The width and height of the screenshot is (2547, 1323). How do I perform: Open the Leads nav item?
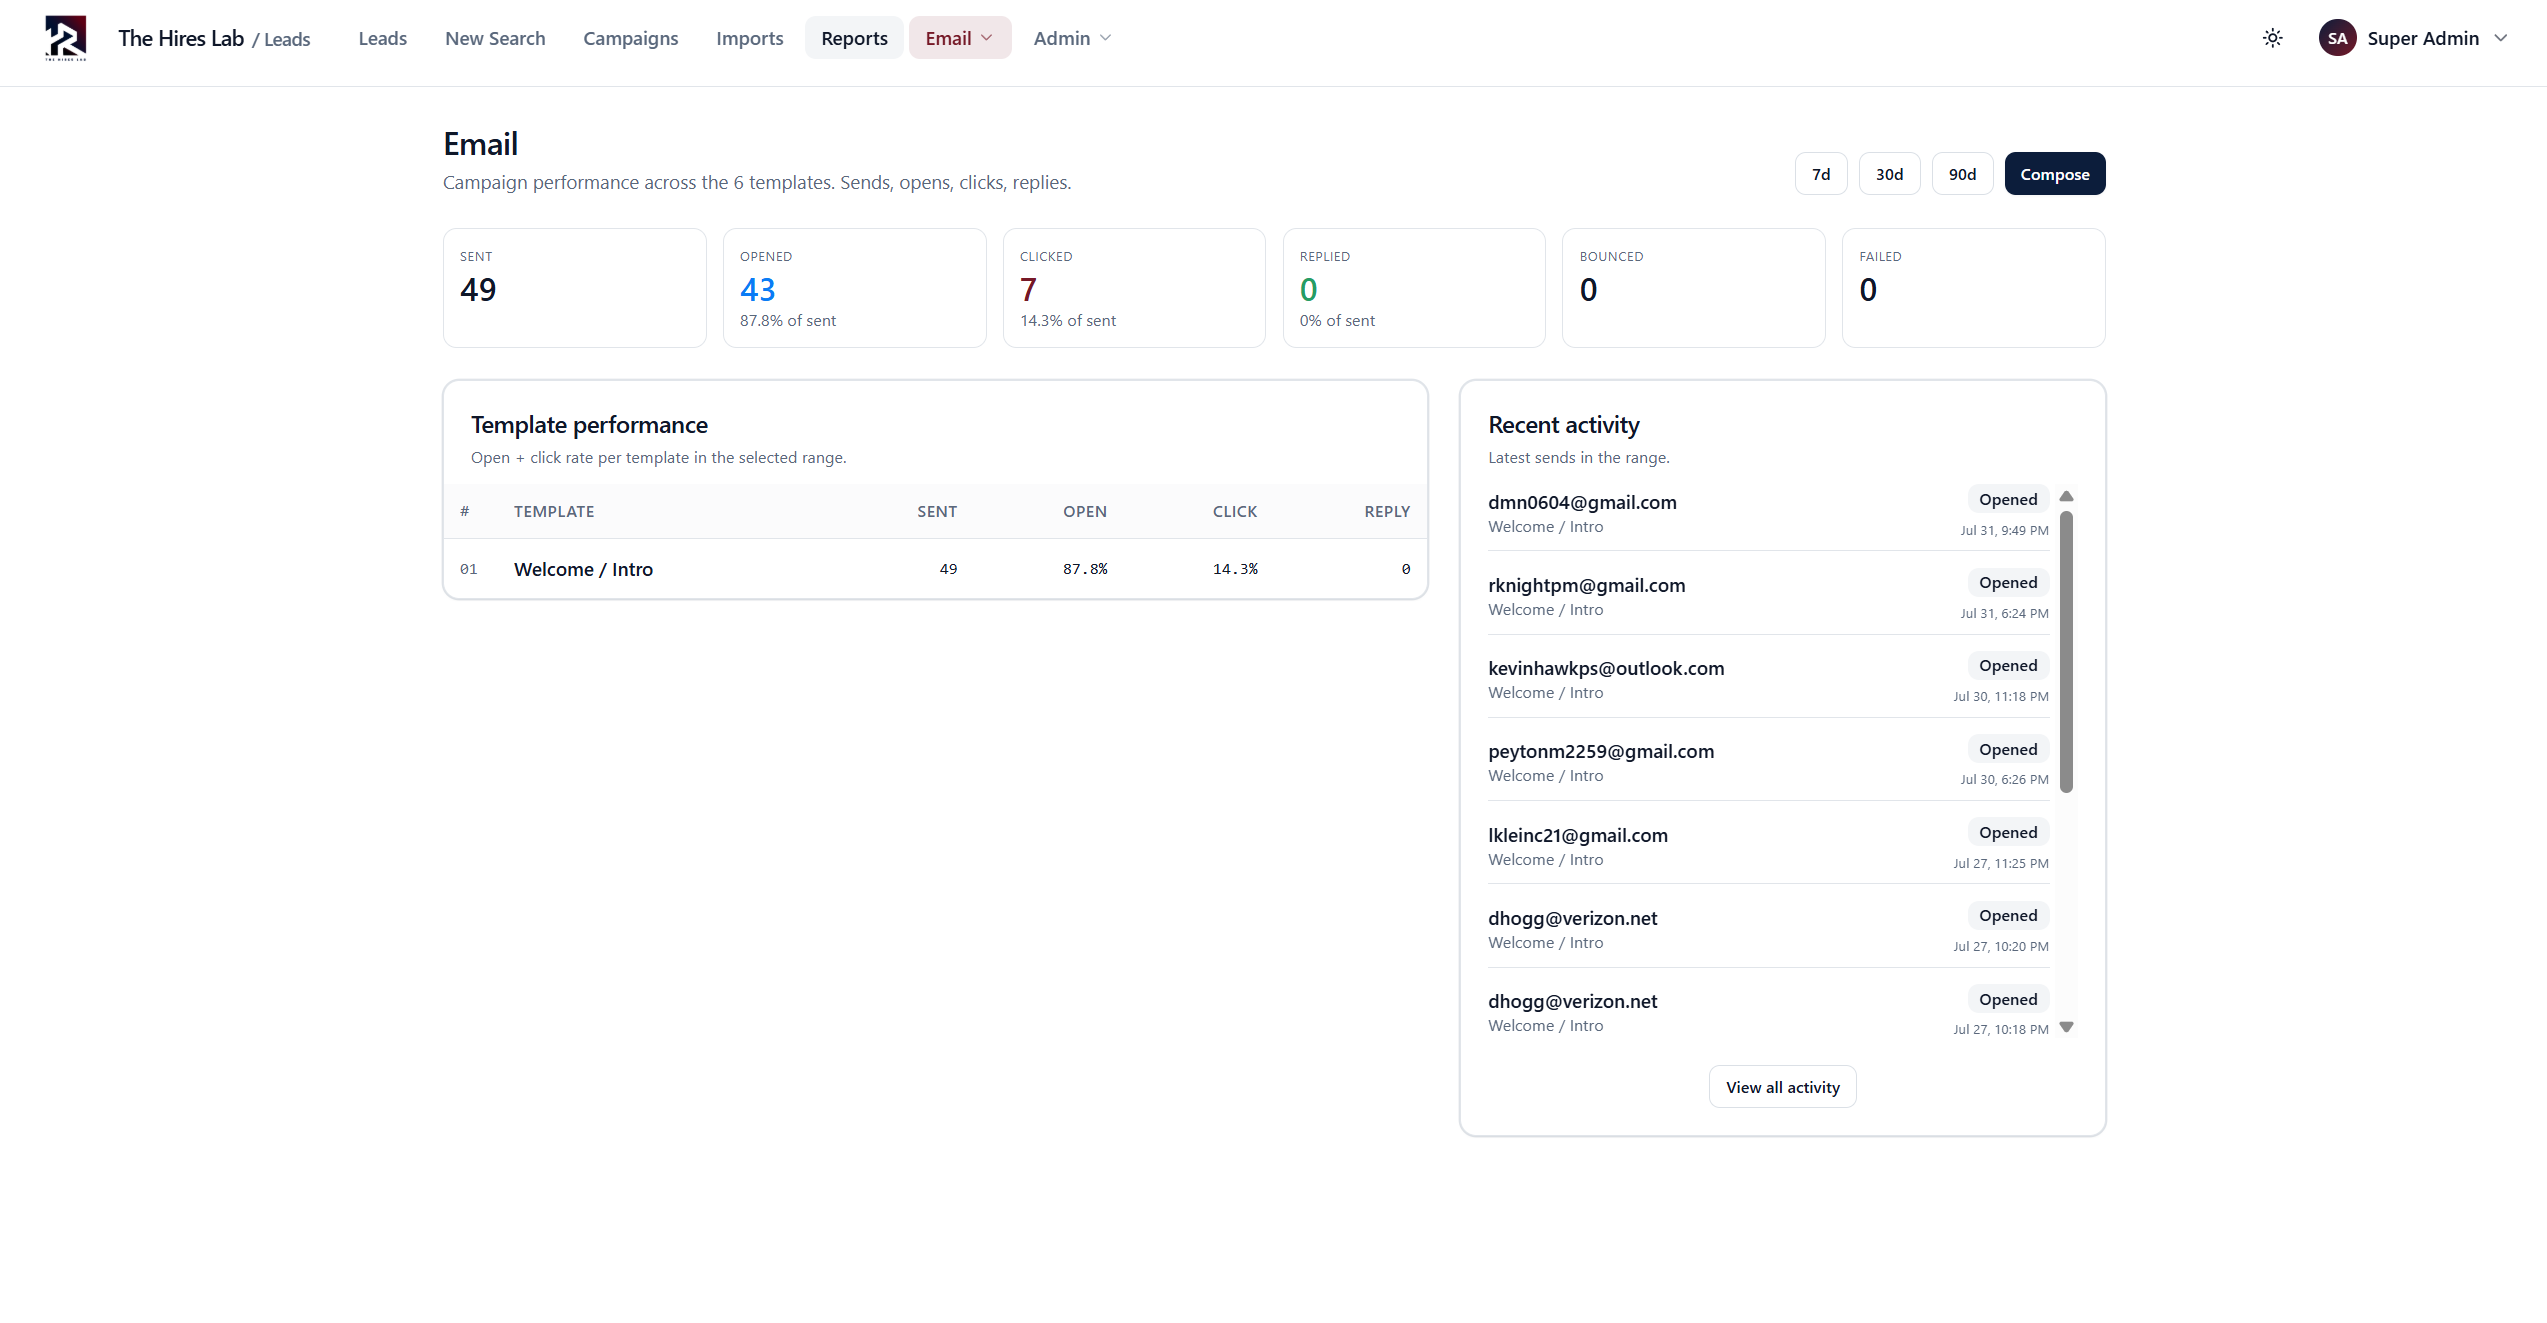[382, 38]
